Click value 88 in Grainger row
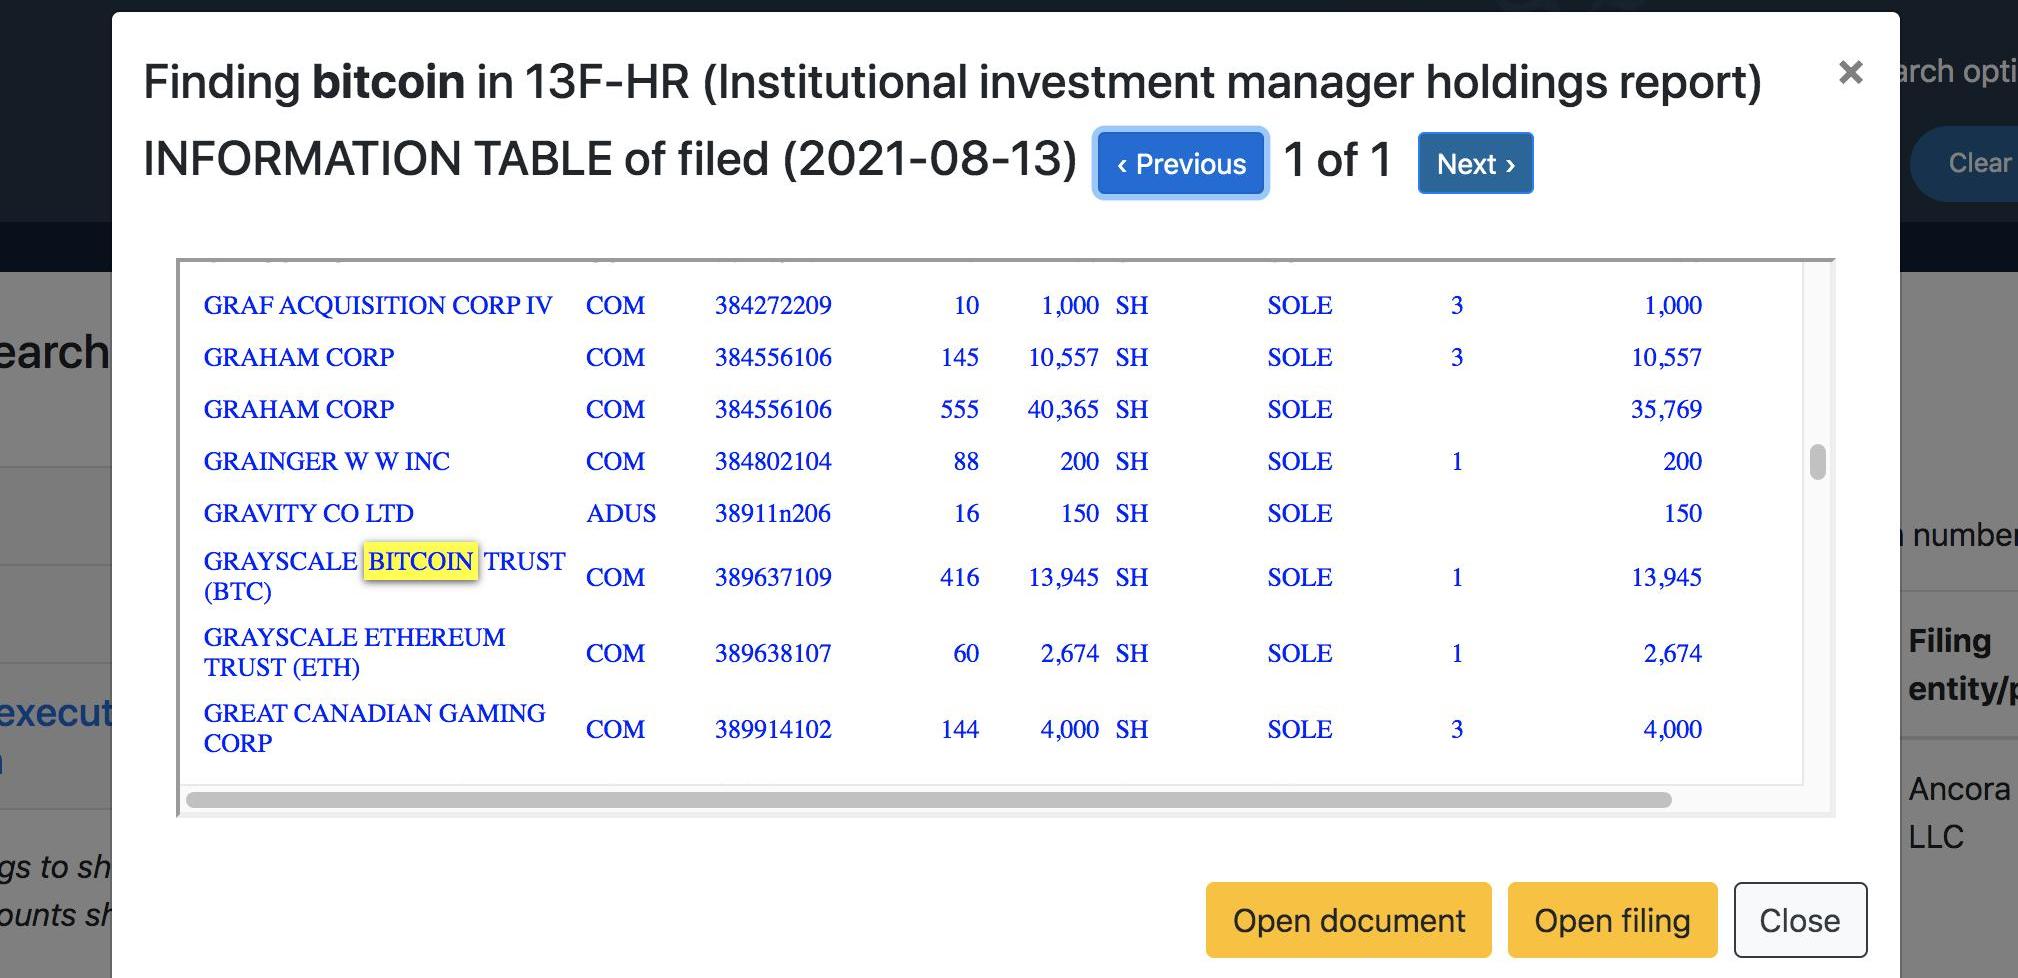 [x=966, y=461]
